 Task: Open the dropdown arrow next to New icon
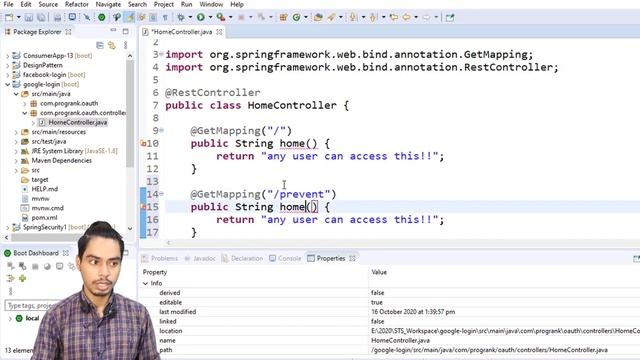(x=19, y=18)
